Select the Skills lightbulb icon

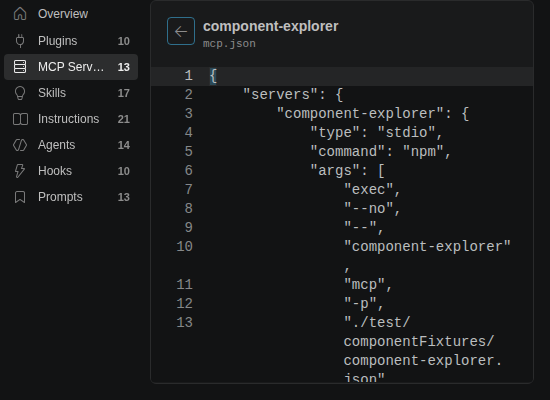point(20,93)
